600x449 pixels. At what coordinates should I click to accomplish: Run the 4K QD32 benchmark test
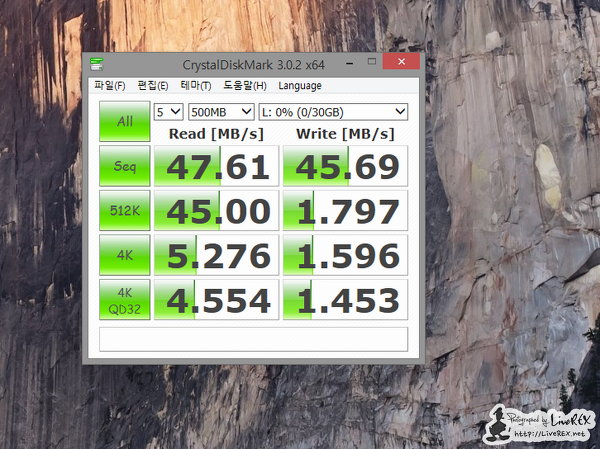[125, 300]
